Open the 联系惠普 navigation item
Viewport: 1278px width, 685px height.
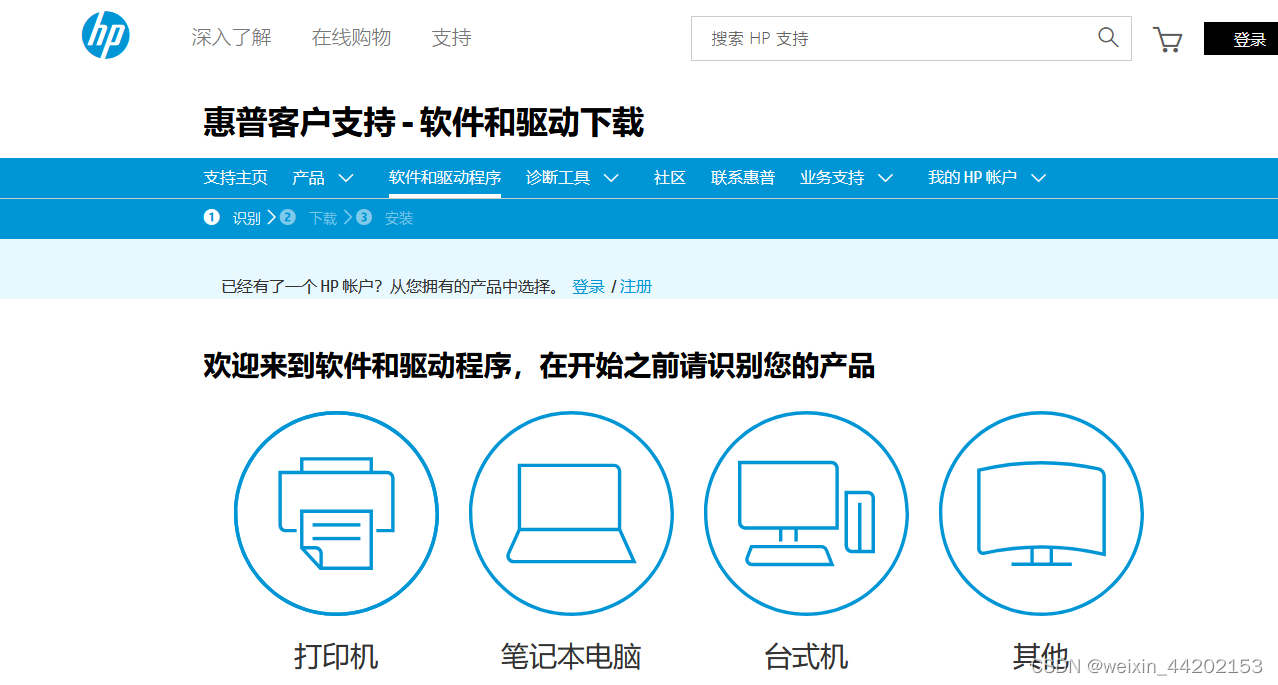point(743,178)
